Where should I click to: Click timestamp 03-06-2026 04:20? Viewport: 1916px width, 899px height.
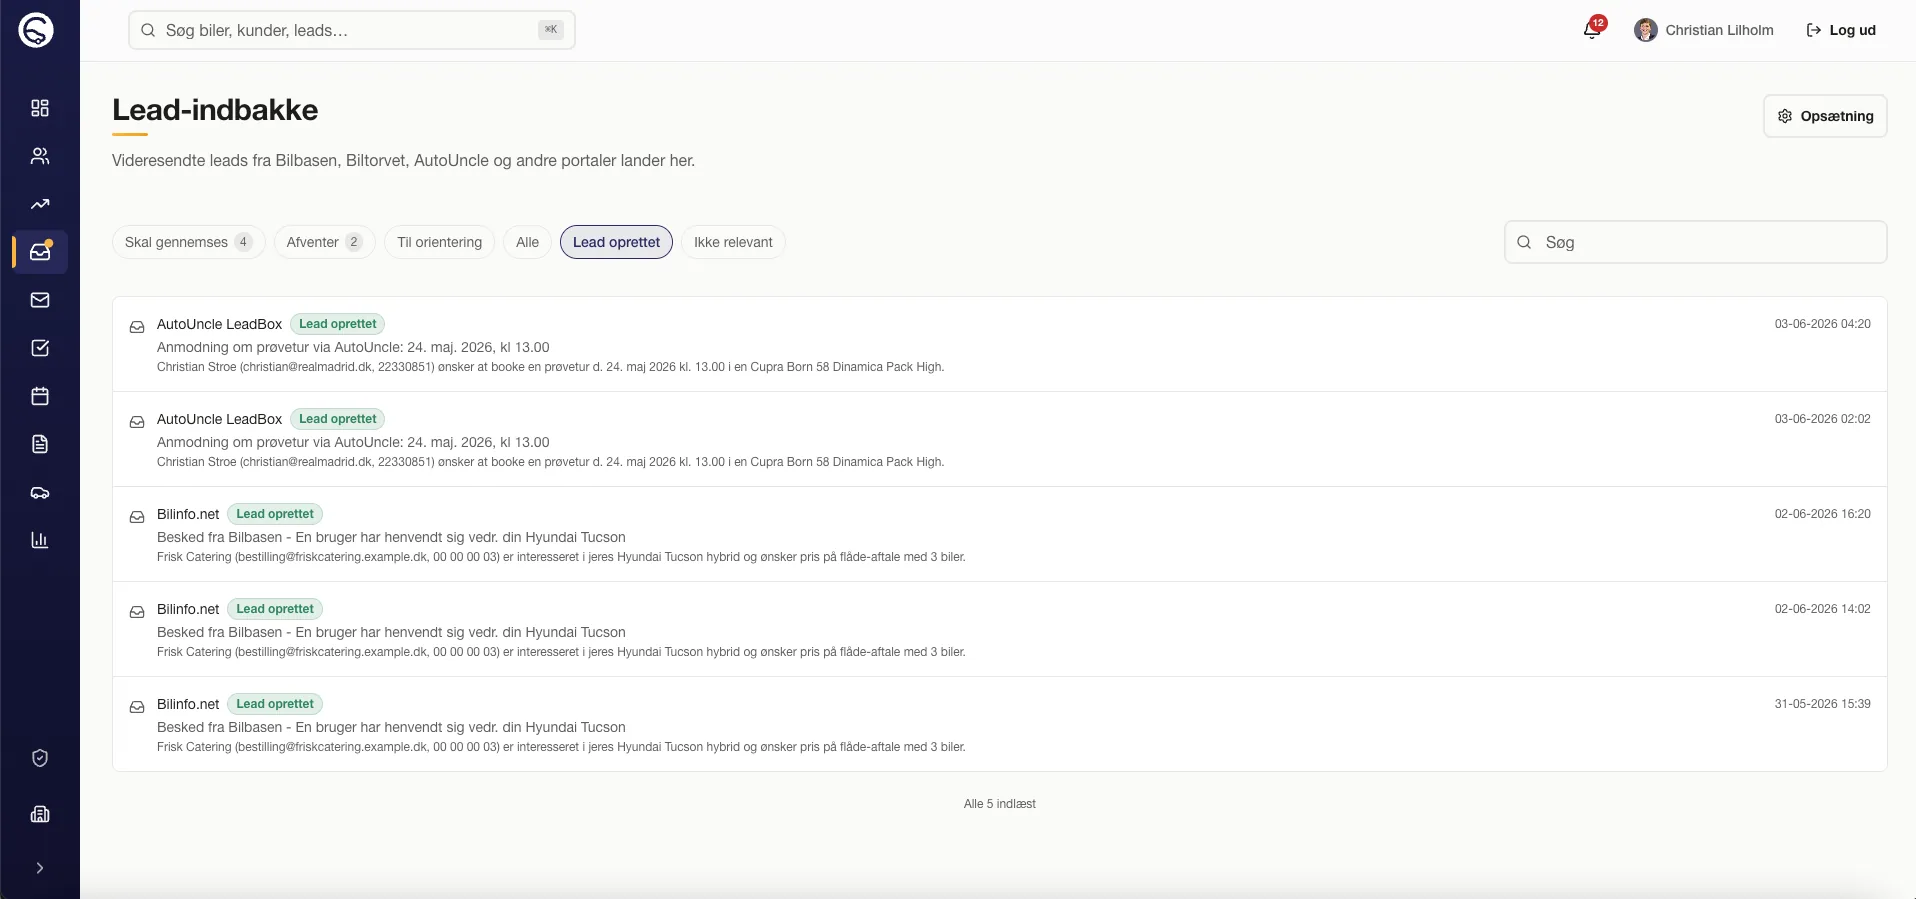pos(1822,324)
